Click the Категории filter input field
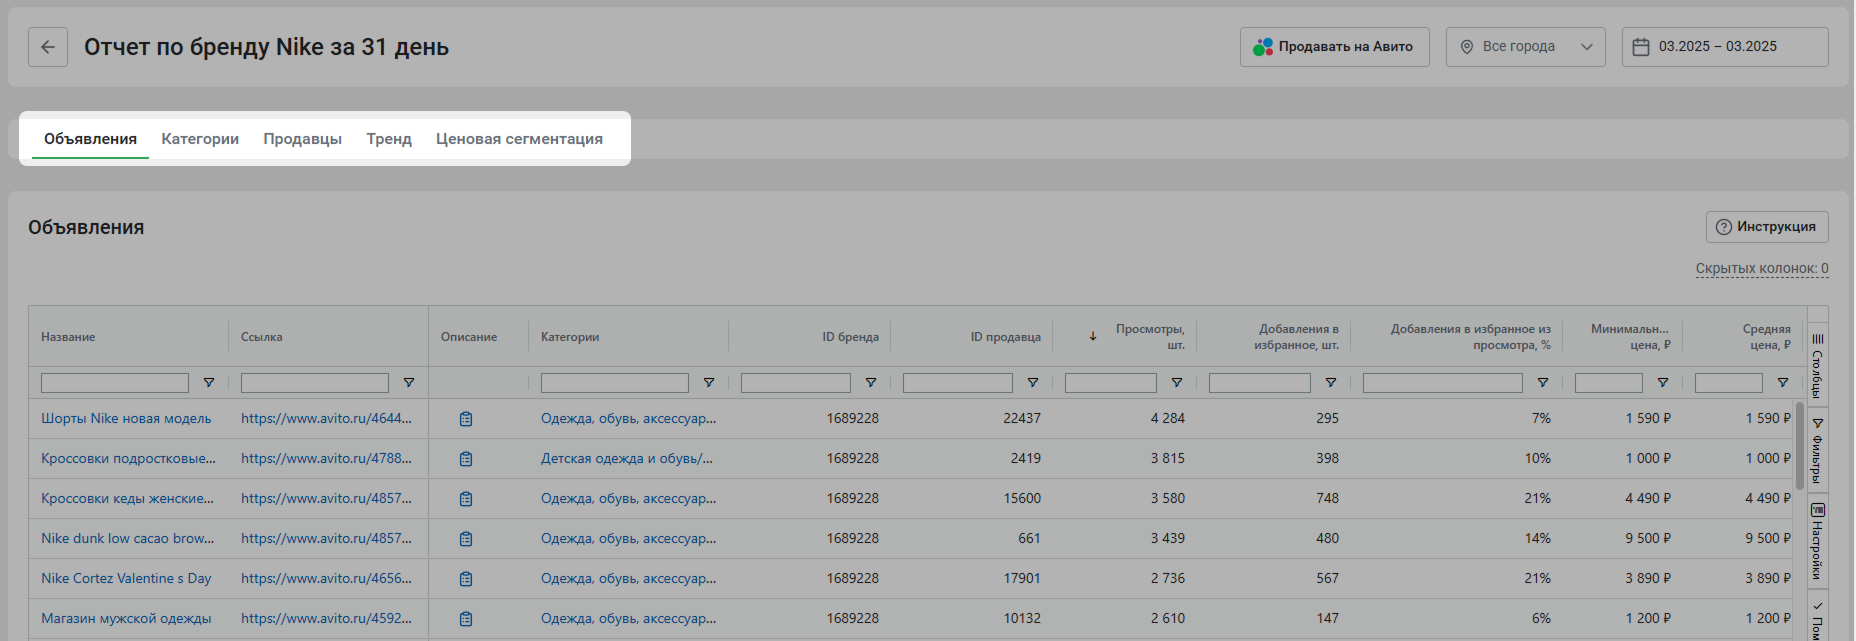The height and width of the screenshot is (641, 1856). click(615, 383)
